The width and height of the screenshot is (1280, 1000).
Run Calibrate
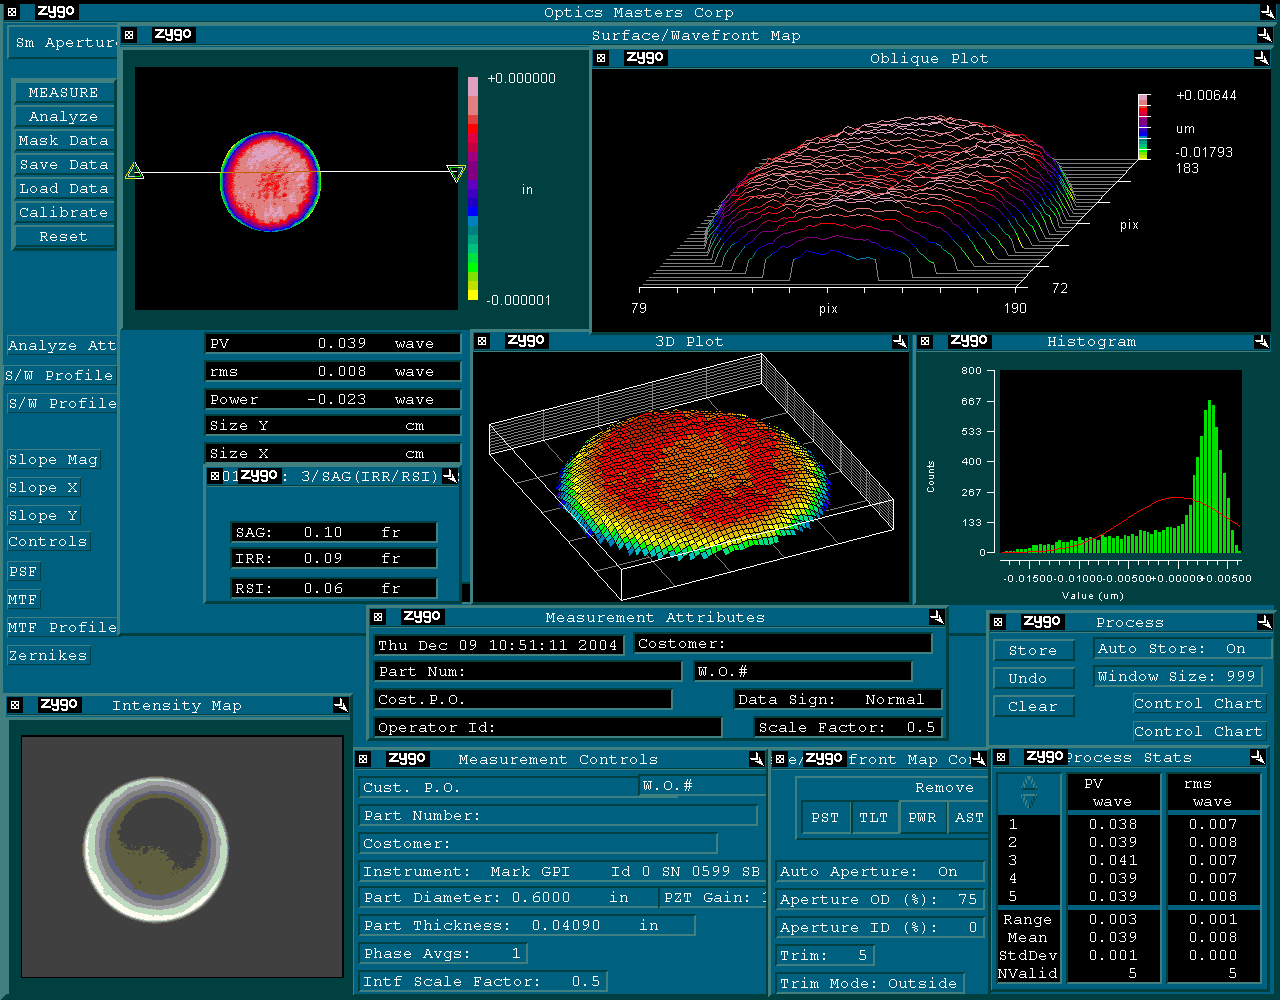click(63, 212)
